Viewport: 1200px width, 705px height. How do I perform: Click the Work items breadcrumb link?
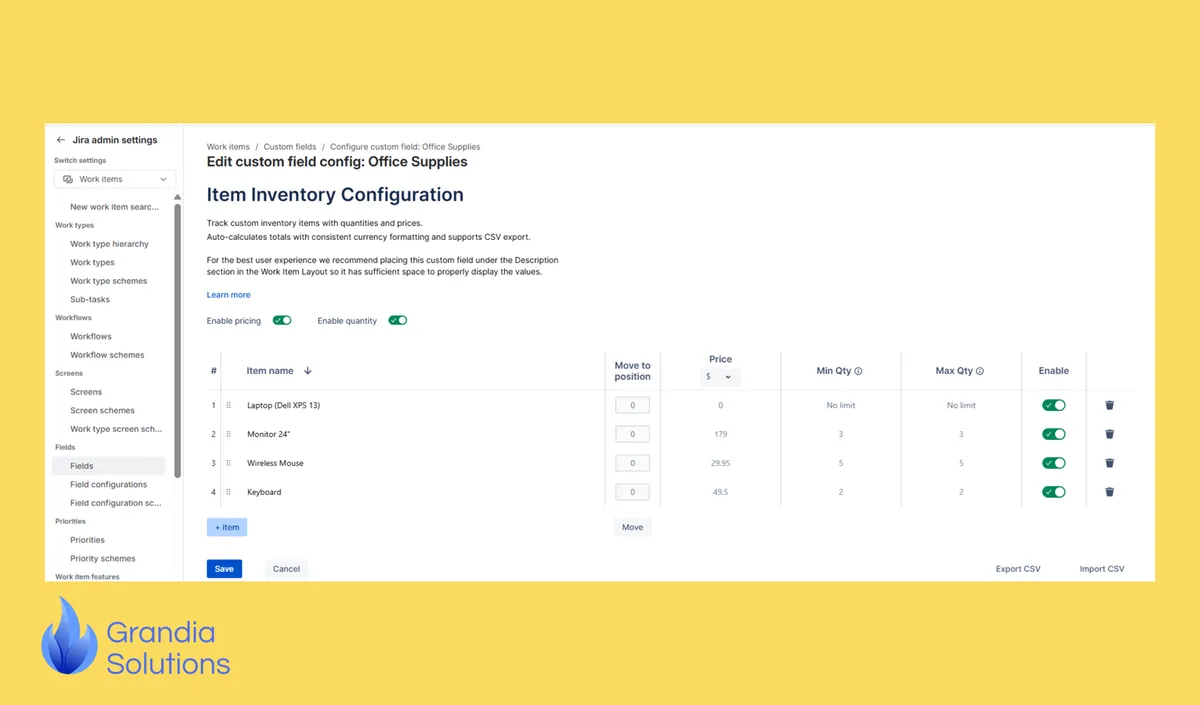(x=228, y=147)
